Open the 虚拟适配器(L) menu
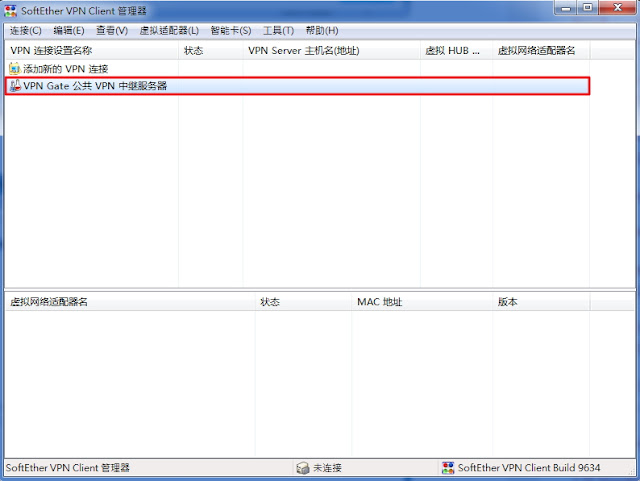This screenshot has width=640, height=481. click(x=169, y=31)
